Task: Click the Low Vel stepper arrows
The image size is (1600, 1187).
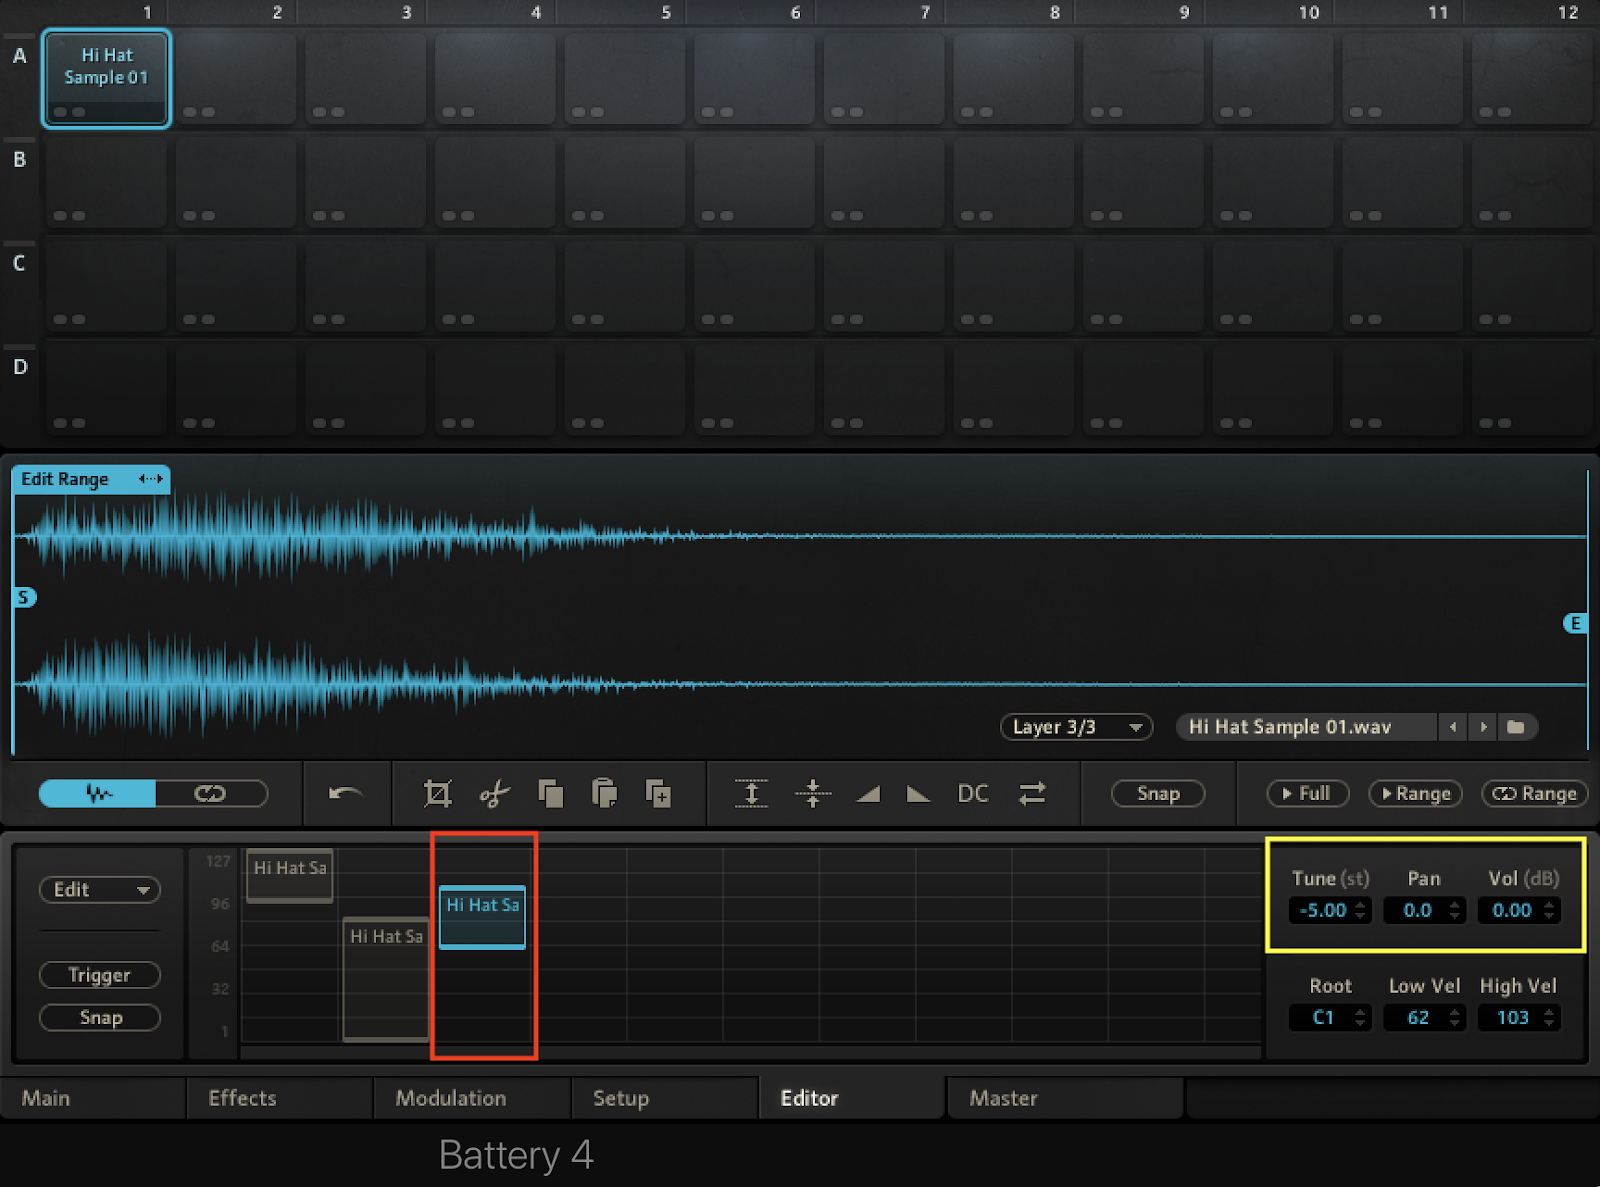Action: pos(1456,1017)
